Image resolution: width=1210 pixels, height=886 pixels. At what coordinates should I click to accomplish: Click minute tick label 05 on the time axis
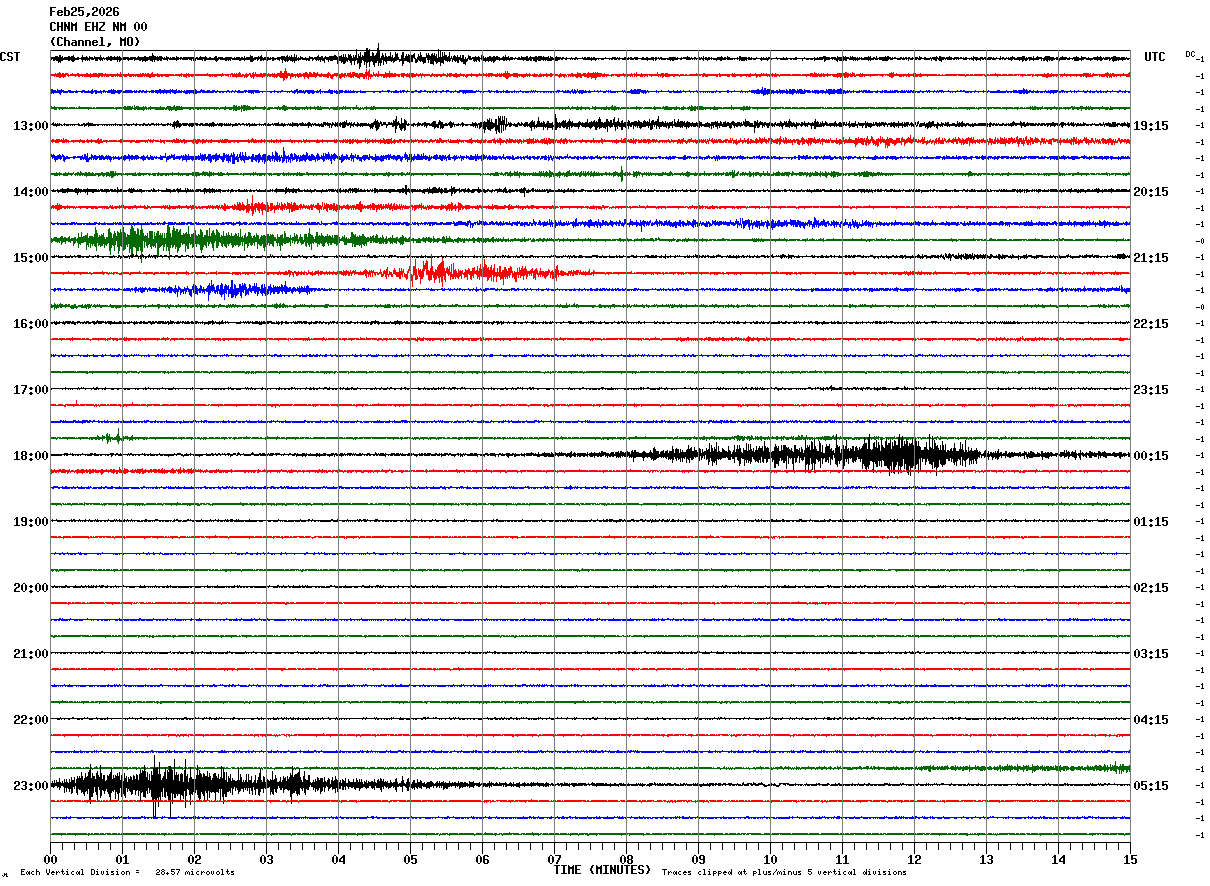click(410, 859)
